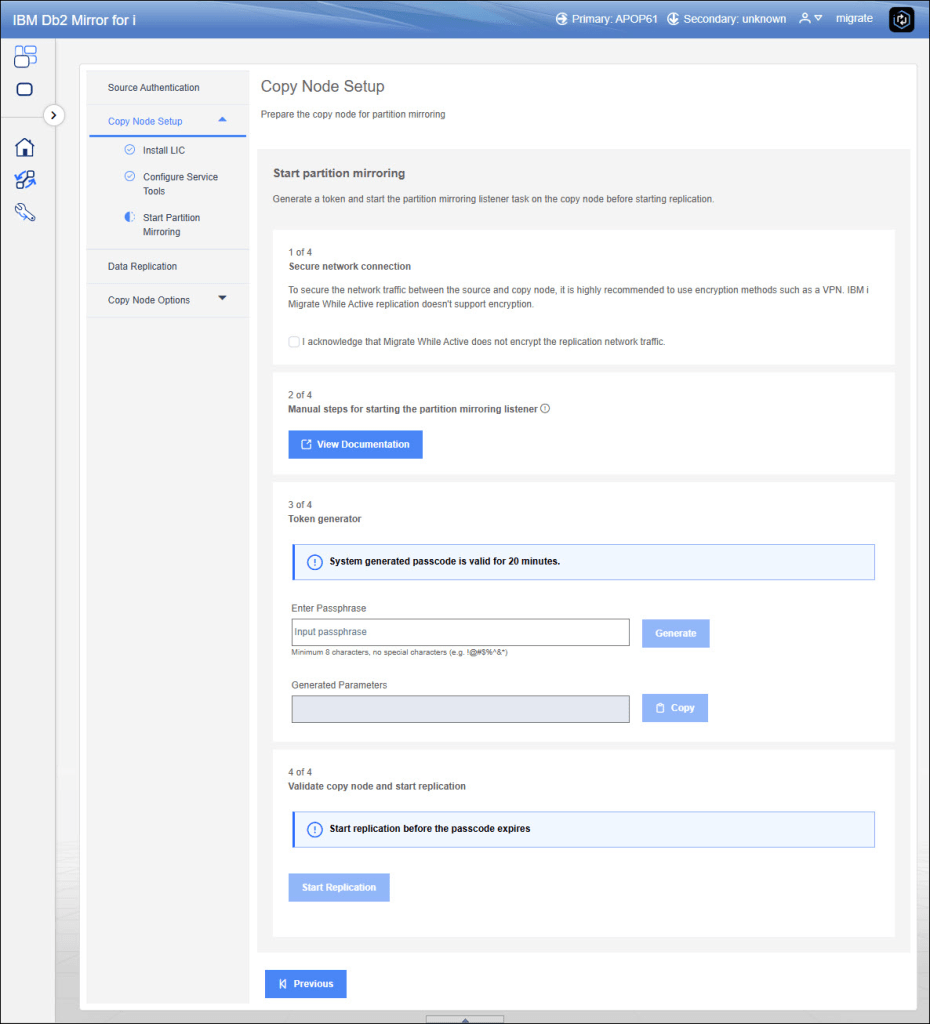Click the Install LIC completed checkmark icon
The image size is (930, 1024).
(129, 150)
